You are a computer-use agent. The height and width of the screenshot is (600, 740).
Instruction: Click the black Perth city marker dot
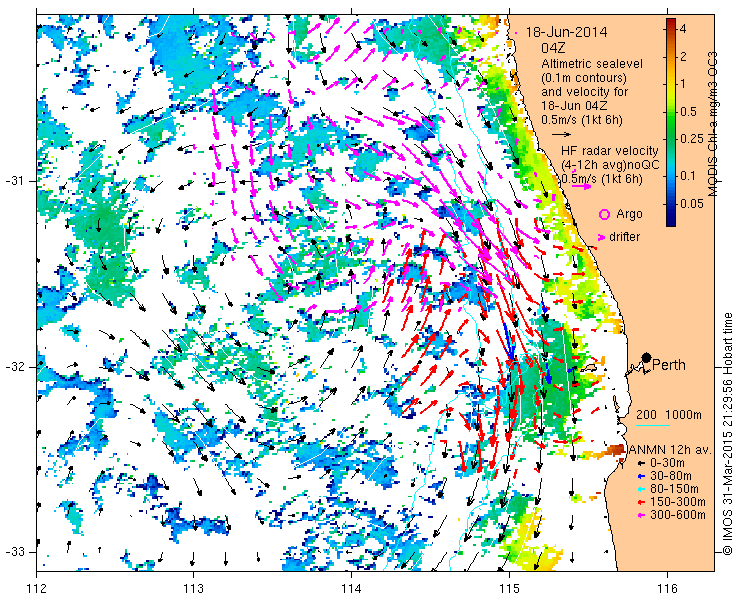tap(646, 357)
